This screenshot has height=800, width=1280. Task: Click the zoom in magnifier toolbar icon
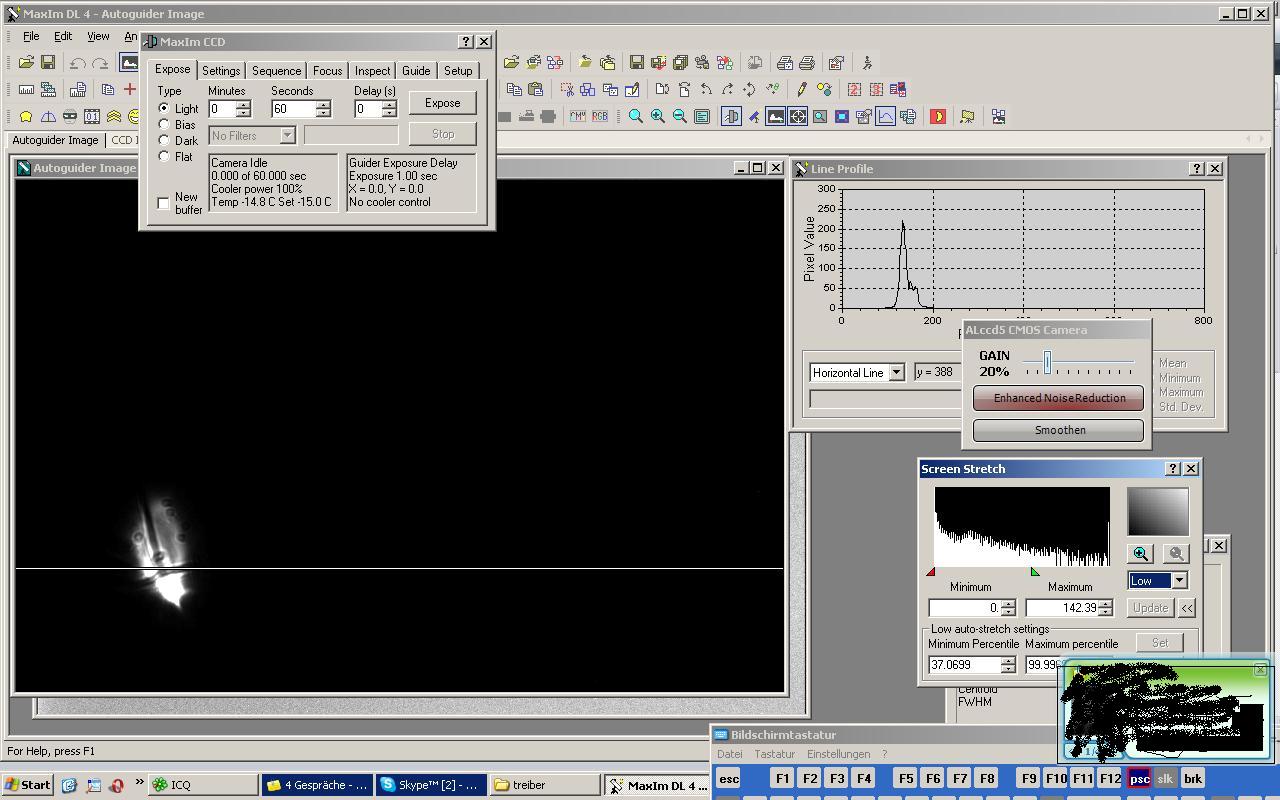[658, 117]
